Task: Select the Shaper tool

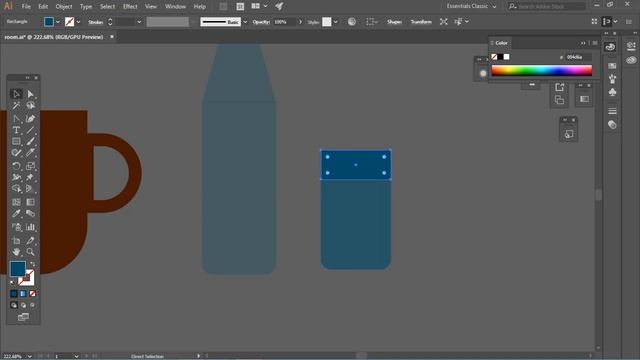Action: [x=16, y=153]
